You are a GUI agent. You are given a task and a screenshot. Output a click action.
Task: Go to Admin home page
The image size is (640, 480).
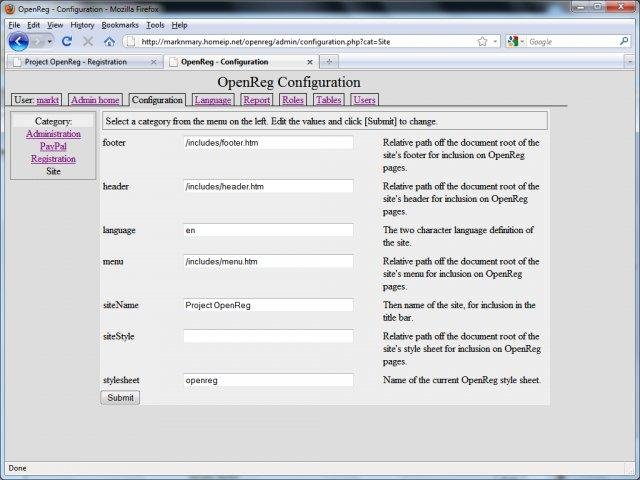click(x=95, y=100)
